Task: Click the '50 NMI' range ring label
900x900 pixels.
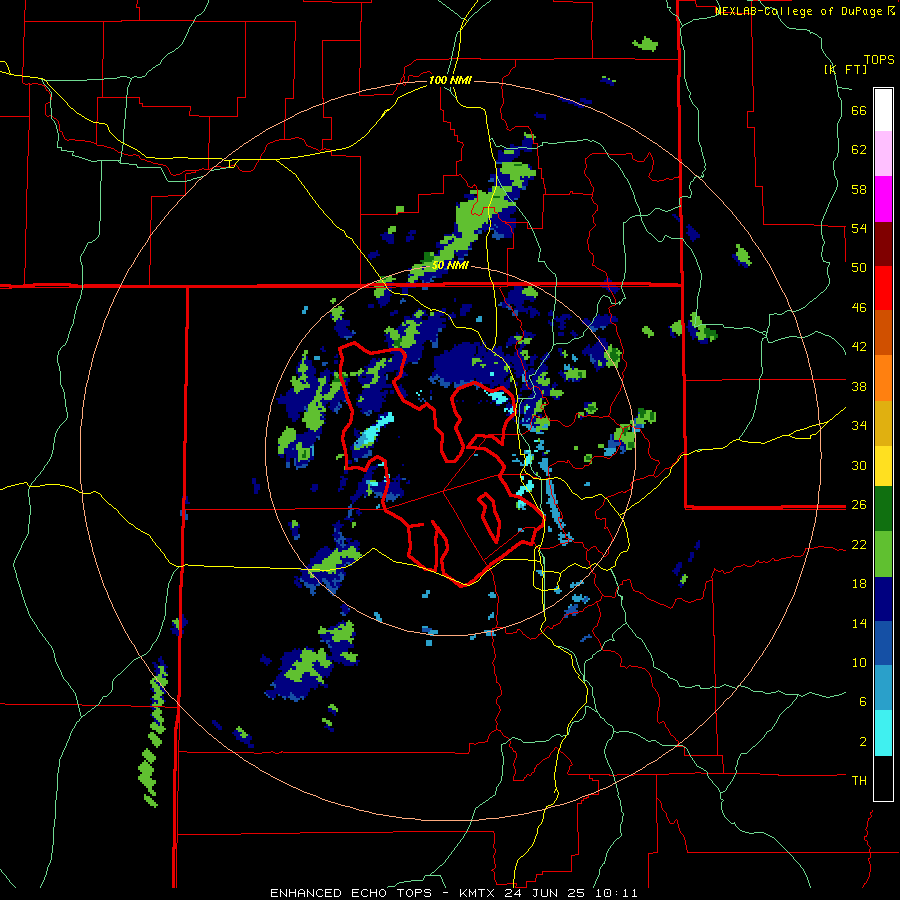Action: pos(450,266)
